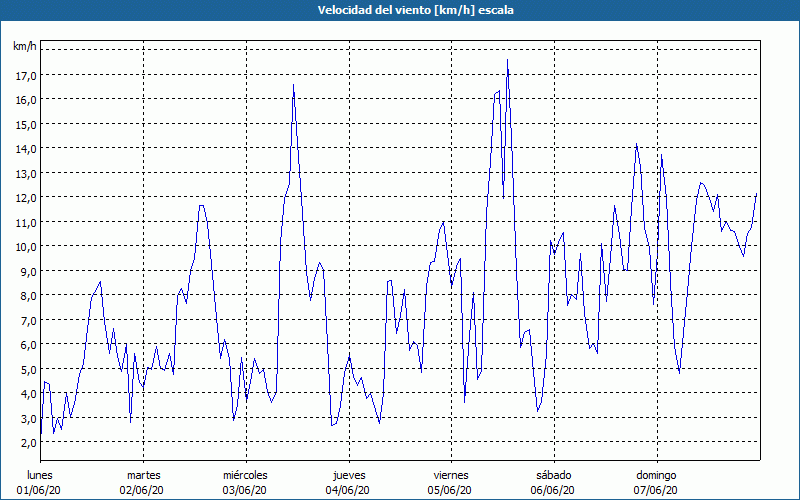
Task: Click the 7,0 axis value
Action: coord(28,320)
